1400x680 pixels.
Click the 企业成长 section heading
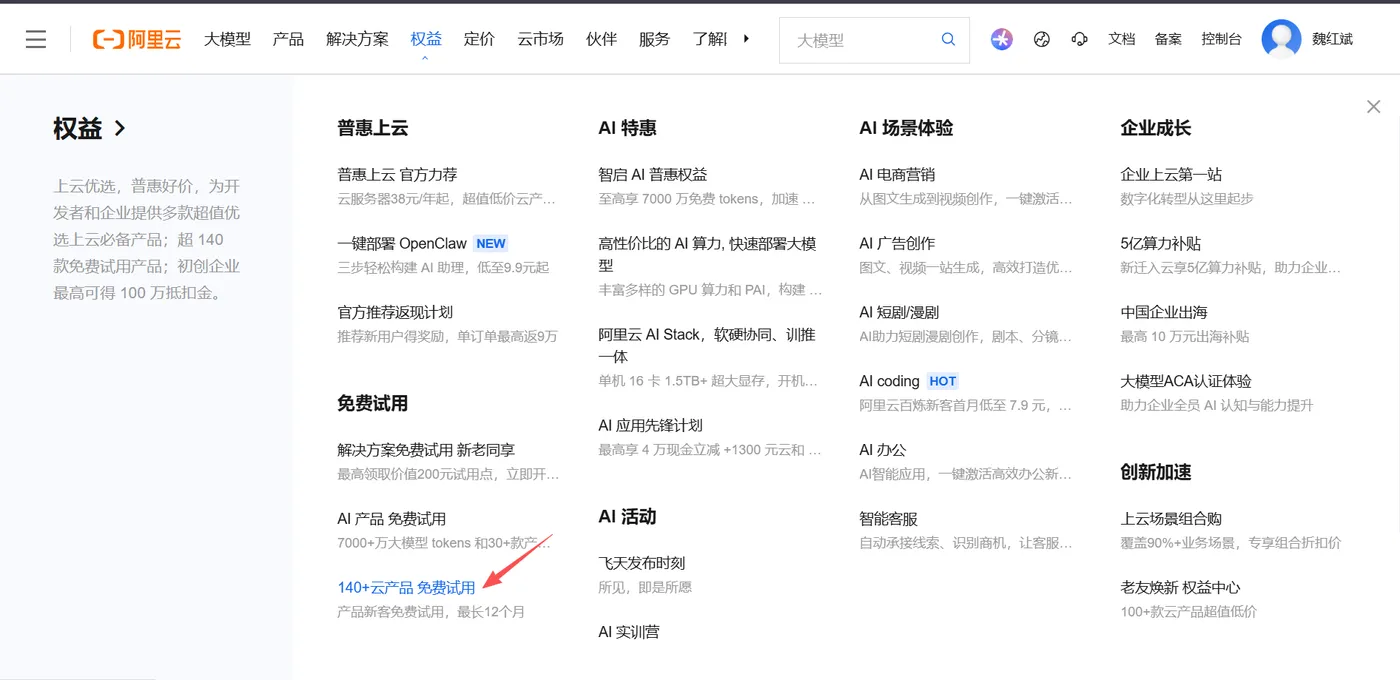coord(1155,128)
